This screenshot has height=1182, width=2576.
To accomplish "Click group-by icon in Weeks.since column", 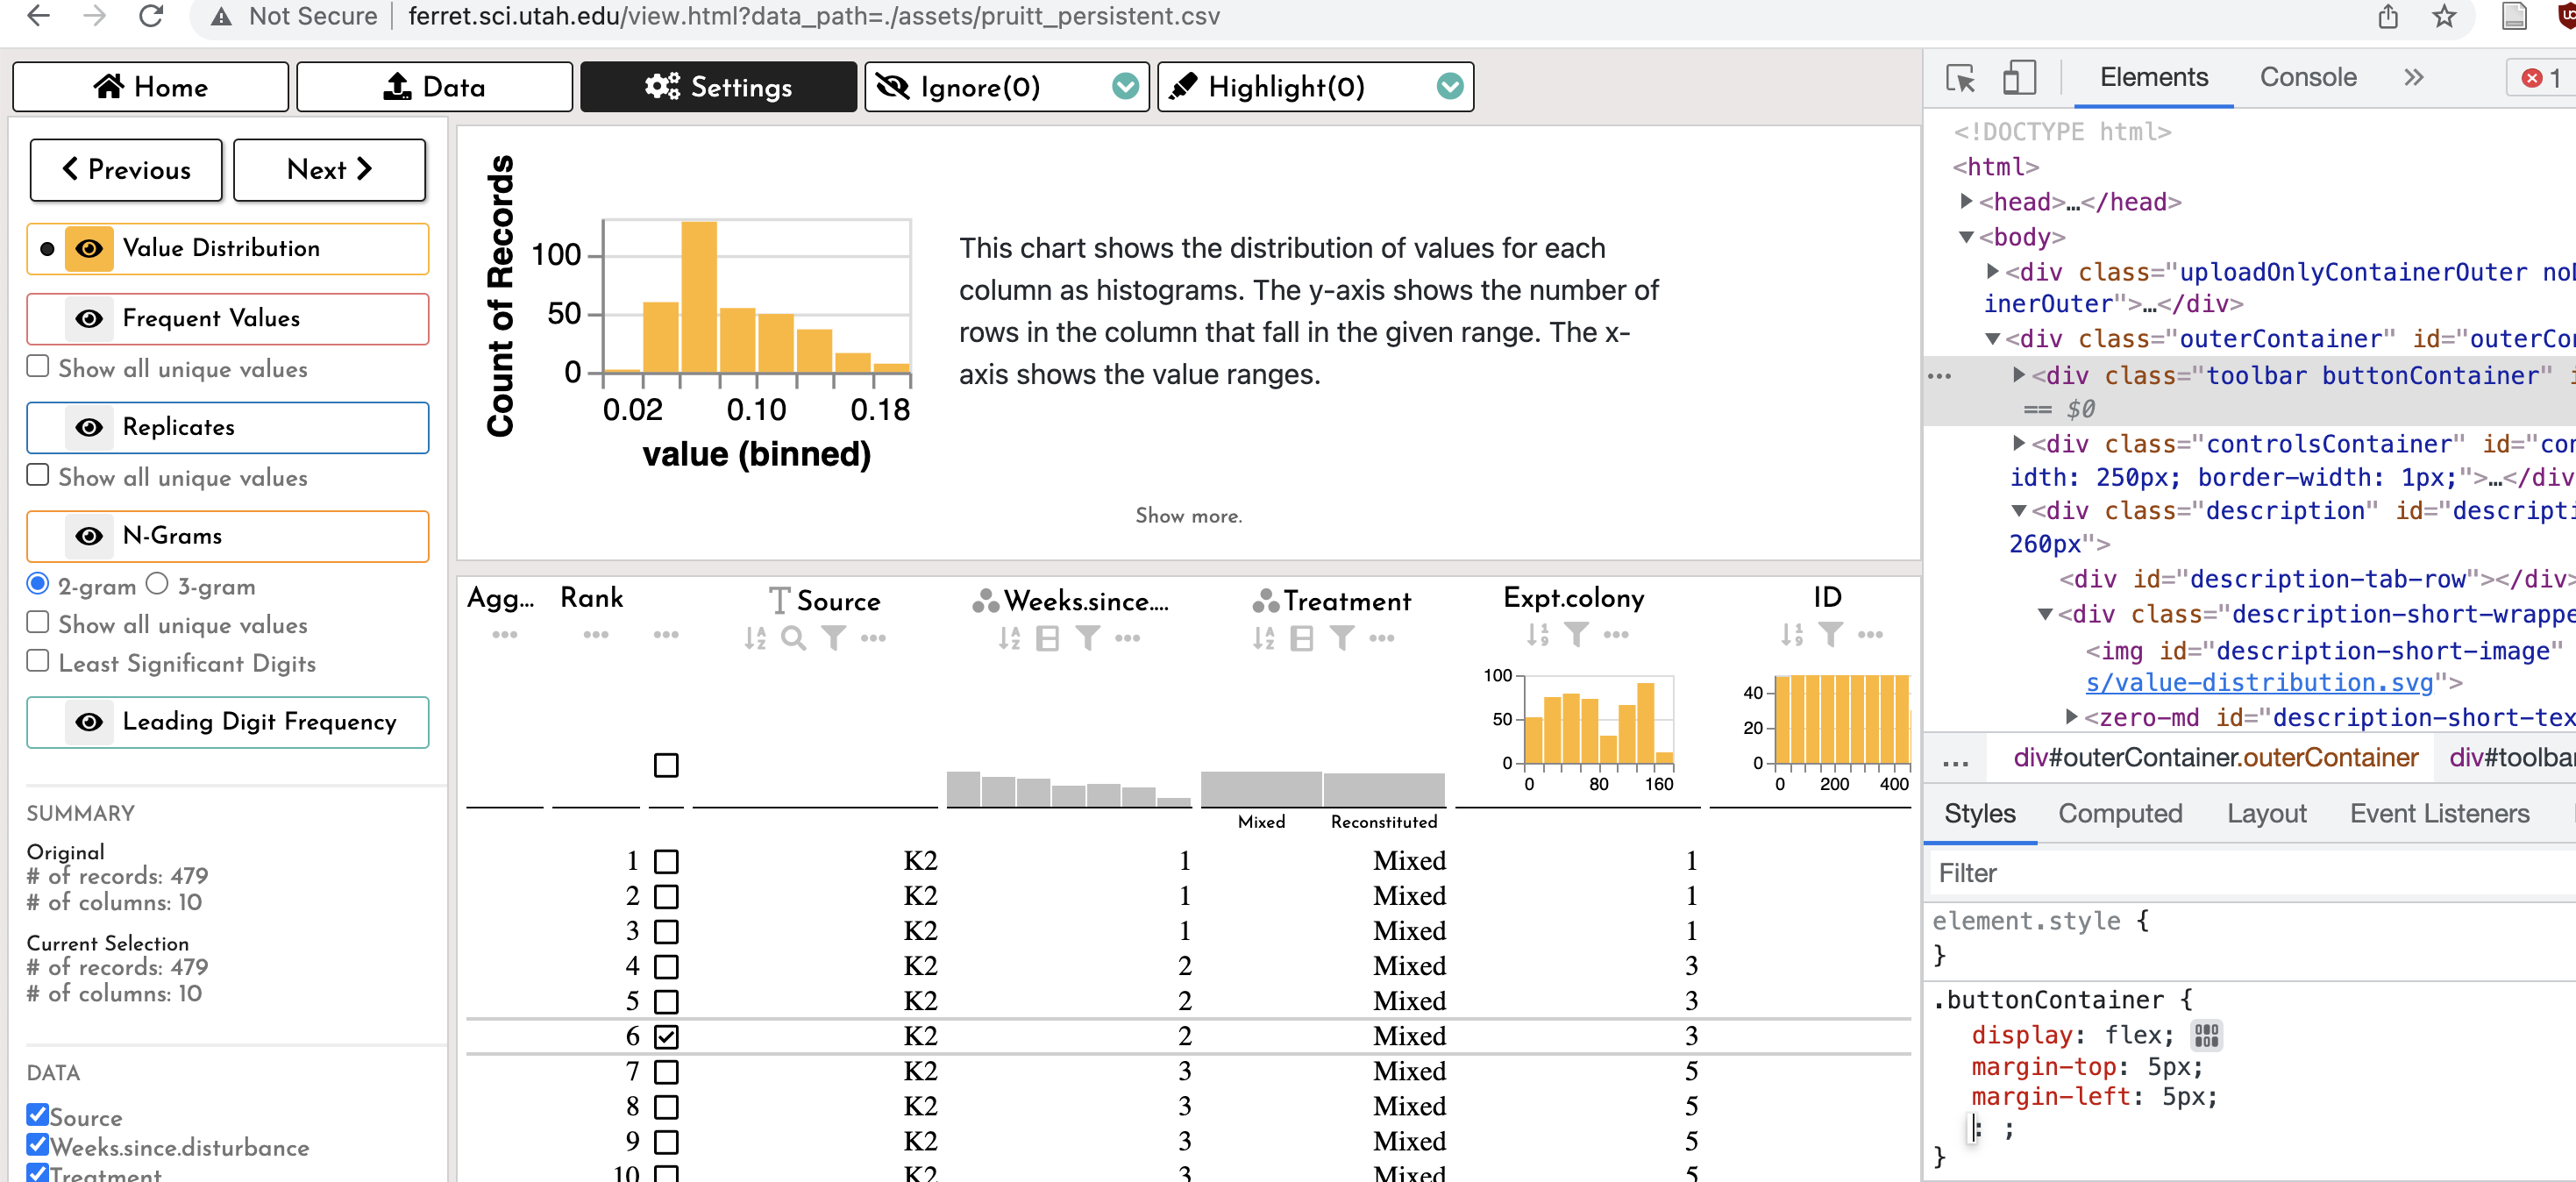I will [1047, 638].
